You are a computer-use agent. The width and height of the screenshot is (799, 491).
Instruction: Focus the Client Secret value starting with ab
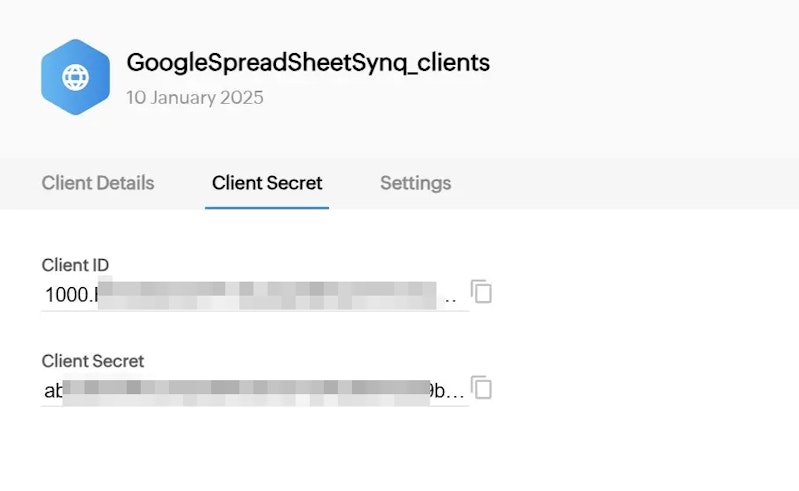click(x=255, y=391)
